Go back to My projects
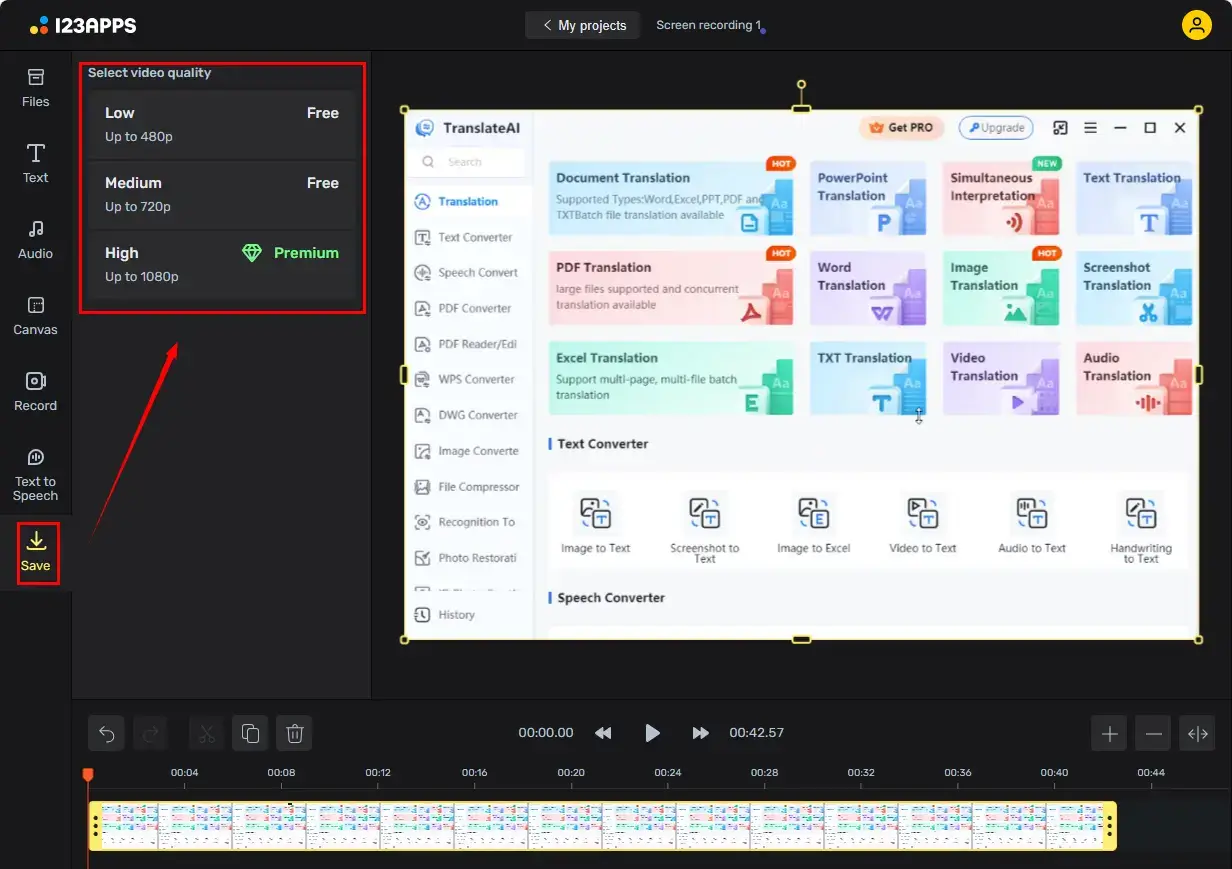 [x=583, y=25]
